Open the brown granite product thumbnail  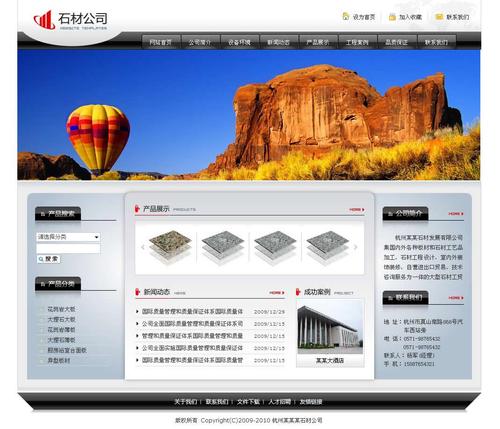pyautogui.click(x=170, y=247)
